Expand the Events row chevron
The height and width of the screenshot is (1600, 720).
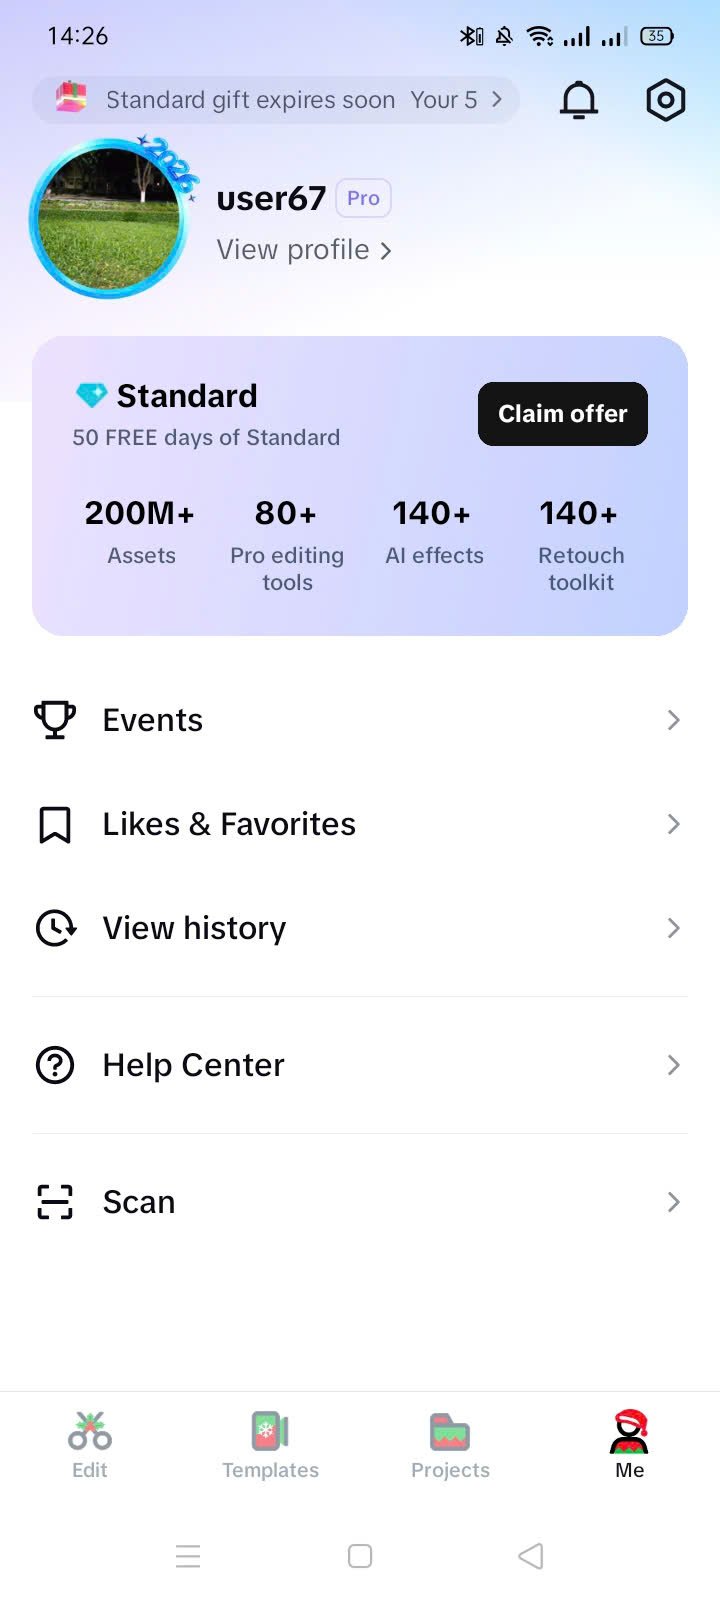(673, 720)
